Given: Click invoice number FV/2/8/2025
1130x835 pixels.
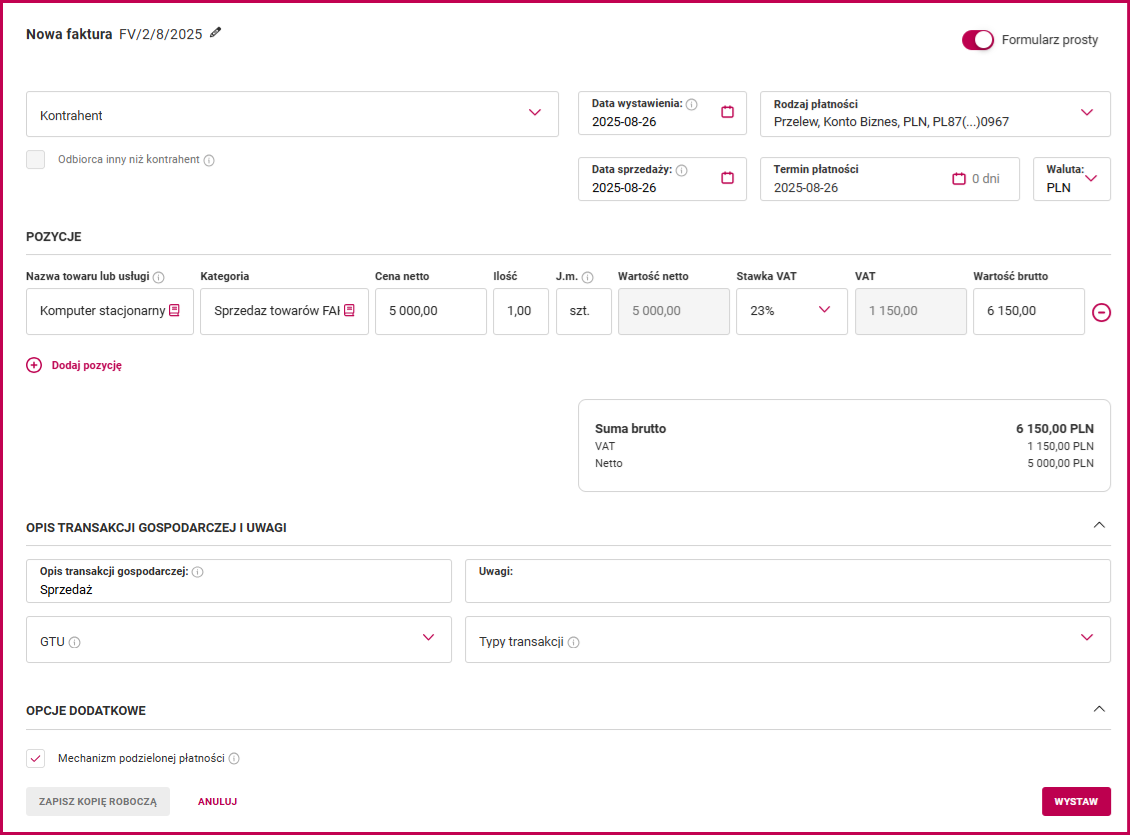Looking at the screenshot, I should [161, 34].
